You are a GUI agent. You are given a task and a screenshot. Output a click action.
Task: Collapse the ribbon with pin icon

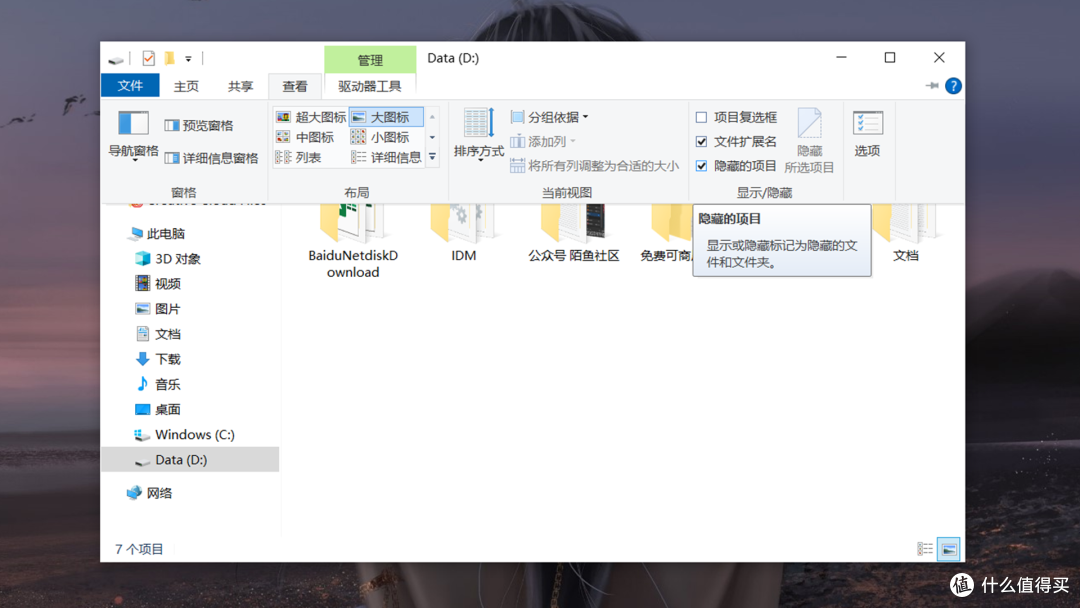[x=932, y=85]
